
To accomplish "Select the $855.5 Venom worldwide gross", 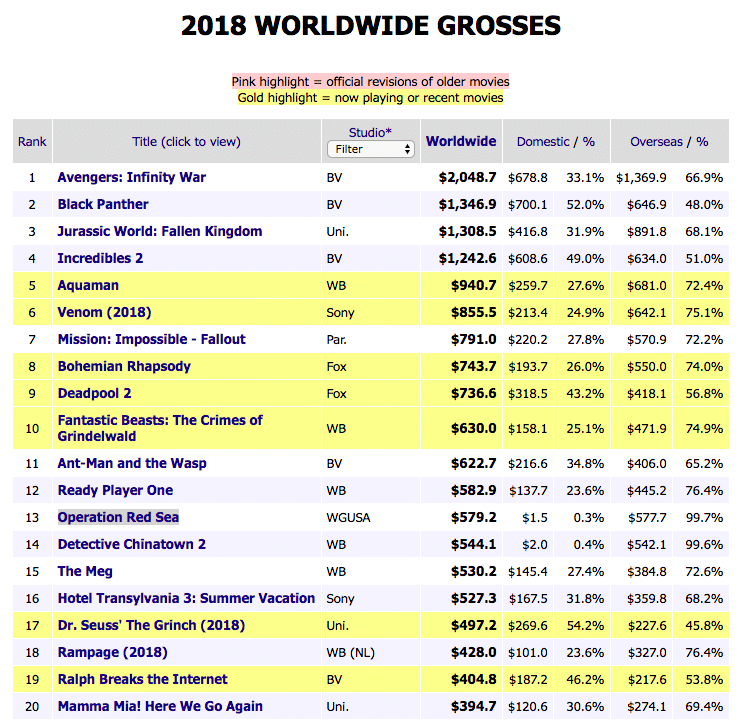I will [473, 313].
